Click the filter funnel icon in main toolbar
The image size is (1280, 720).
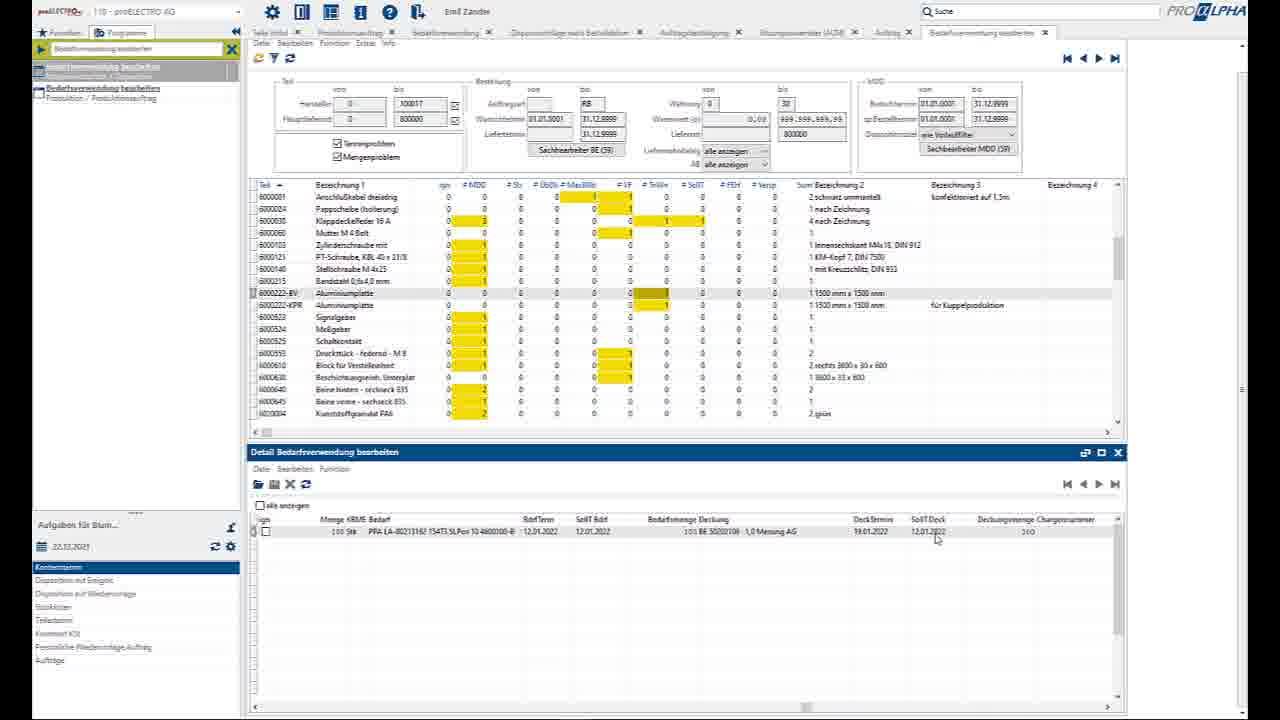(274, 58)
